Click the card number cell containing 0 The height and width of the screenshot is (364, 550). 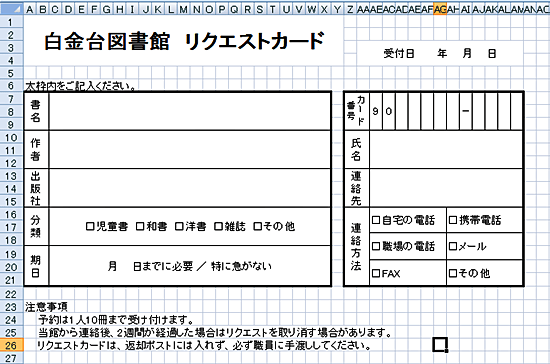point(389,111)
